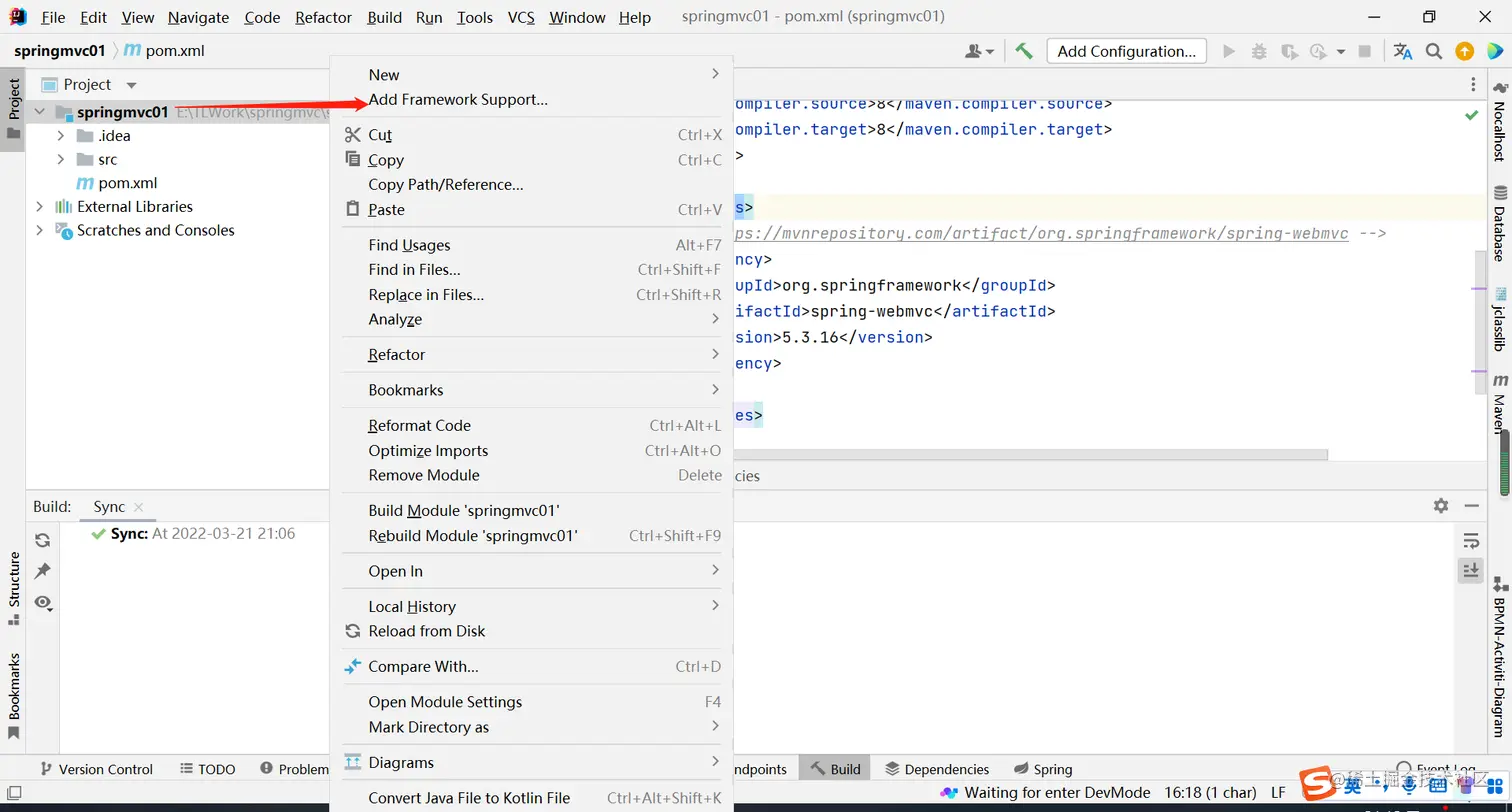
Task: Open the mvnrepository spring-webmvc link
Action: click(x=1041, y=233)
